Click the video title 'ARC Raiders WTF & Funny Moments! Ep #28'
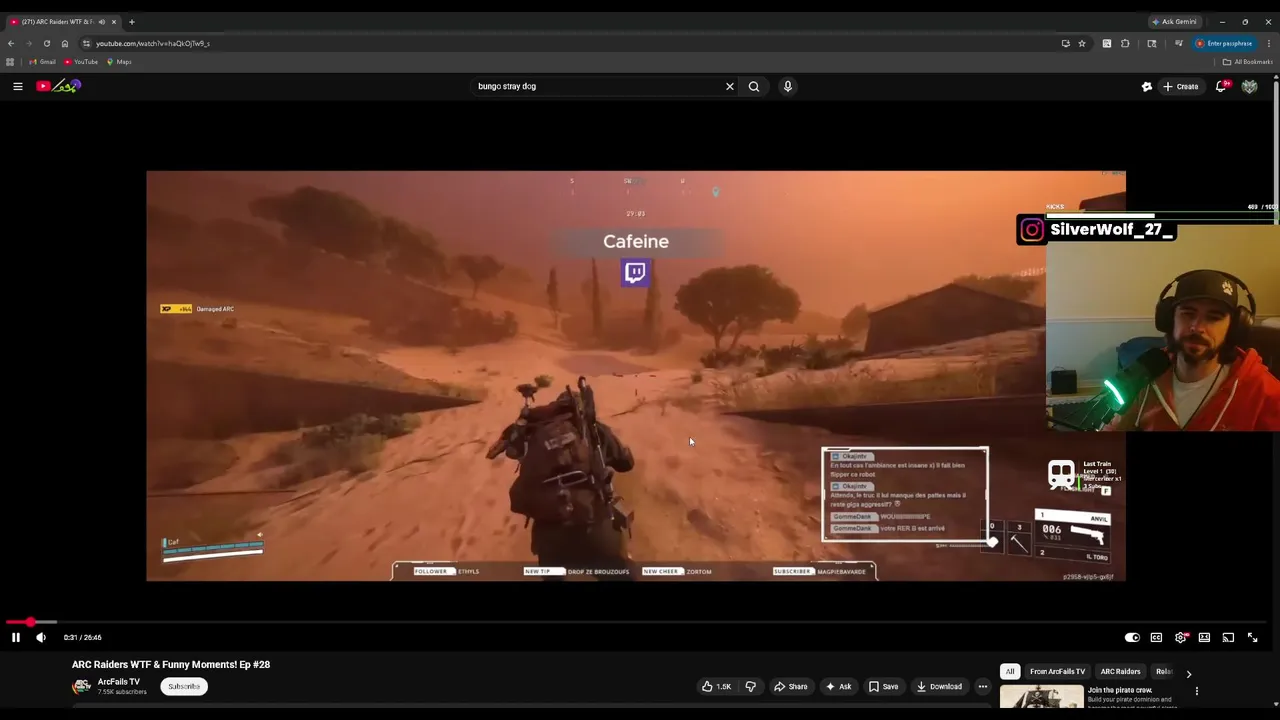This screenshot has width=1280, height=720. point(171,664)
